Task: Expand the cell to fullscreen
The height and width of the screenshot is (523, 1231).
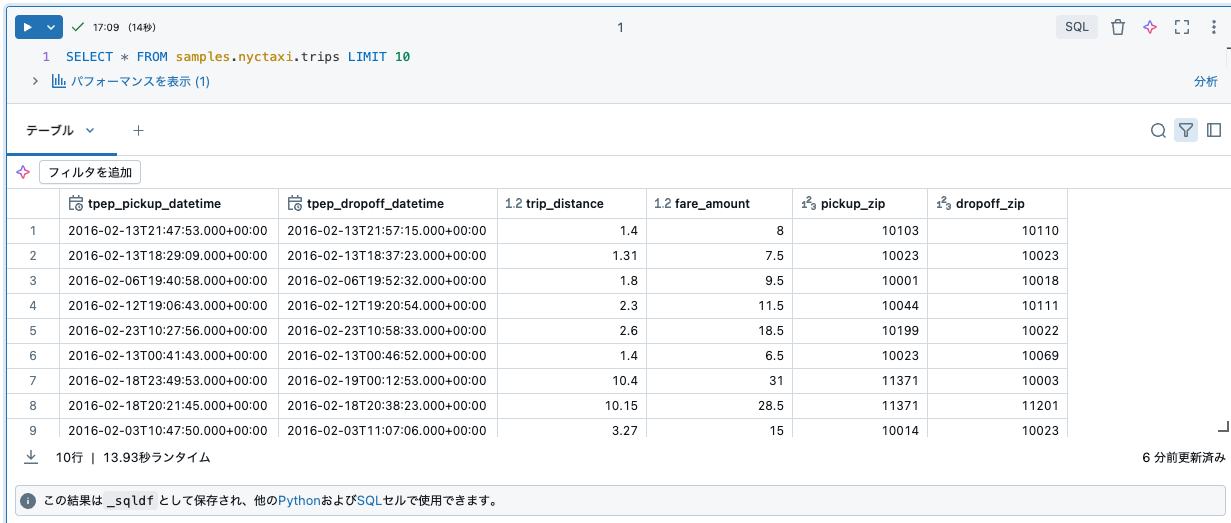Action: point(1182,27)
